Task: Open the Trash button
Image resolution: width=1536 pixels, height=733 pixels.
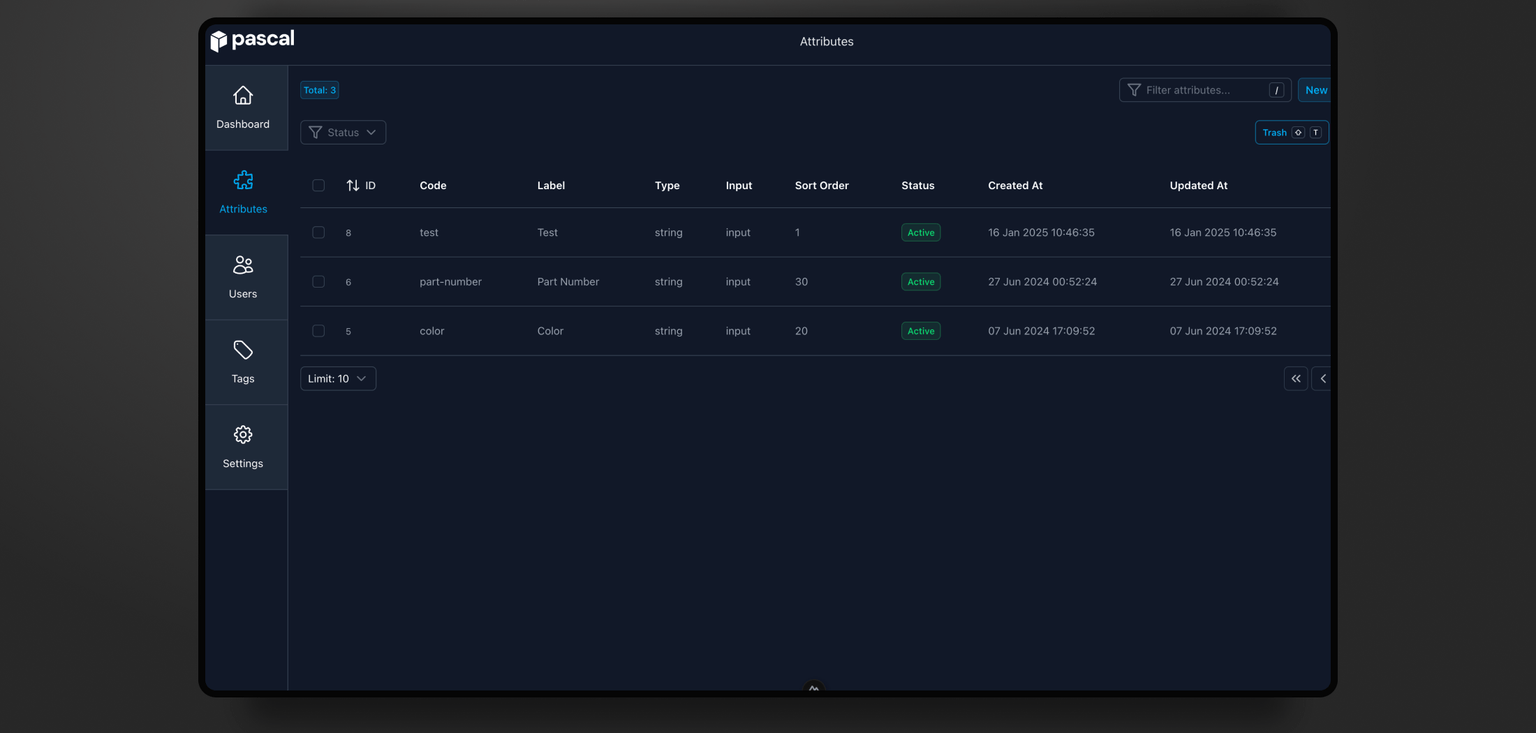Action: point(1290,133)
